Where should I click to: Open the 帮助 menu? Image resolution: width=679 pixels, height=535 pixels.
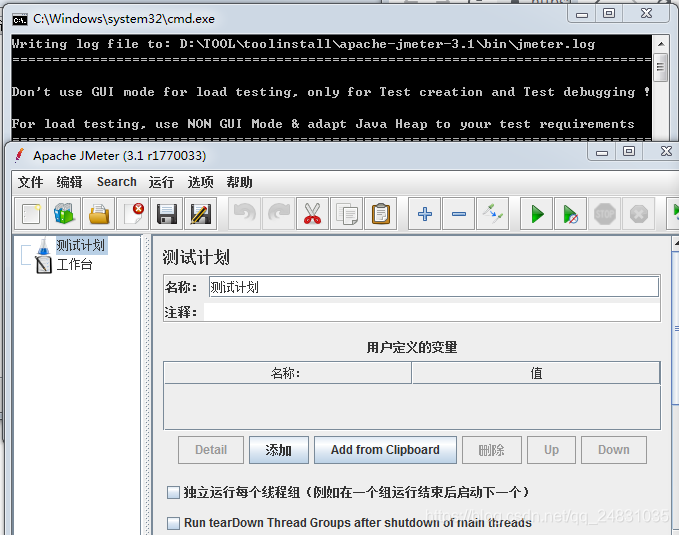pyautogui.click(x=239, y=182)
